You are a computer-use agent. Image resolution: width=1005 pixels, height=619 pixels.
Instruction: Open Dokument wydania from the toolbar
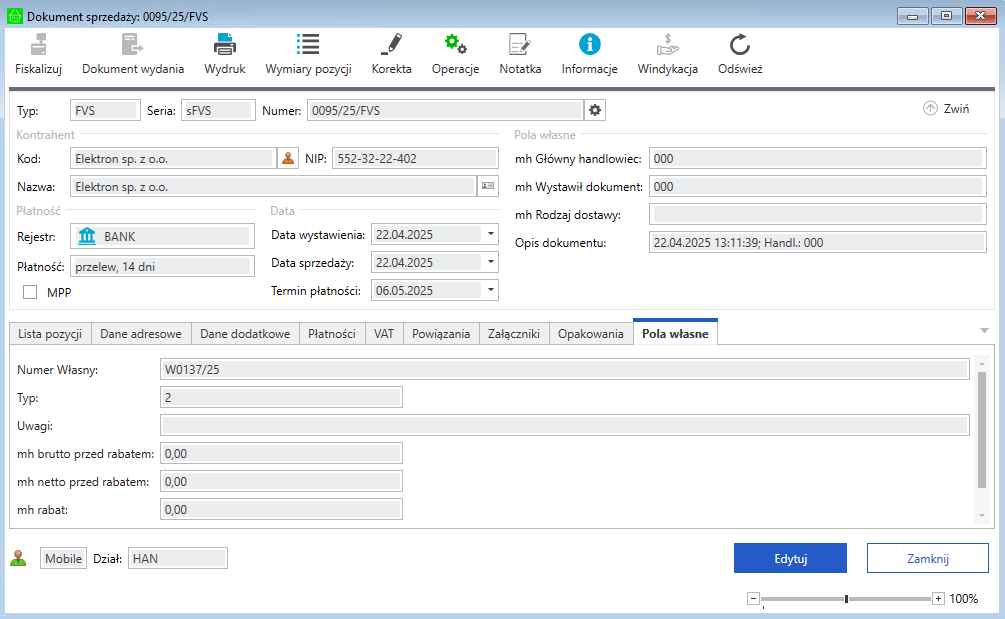click(x=132, y=45)
